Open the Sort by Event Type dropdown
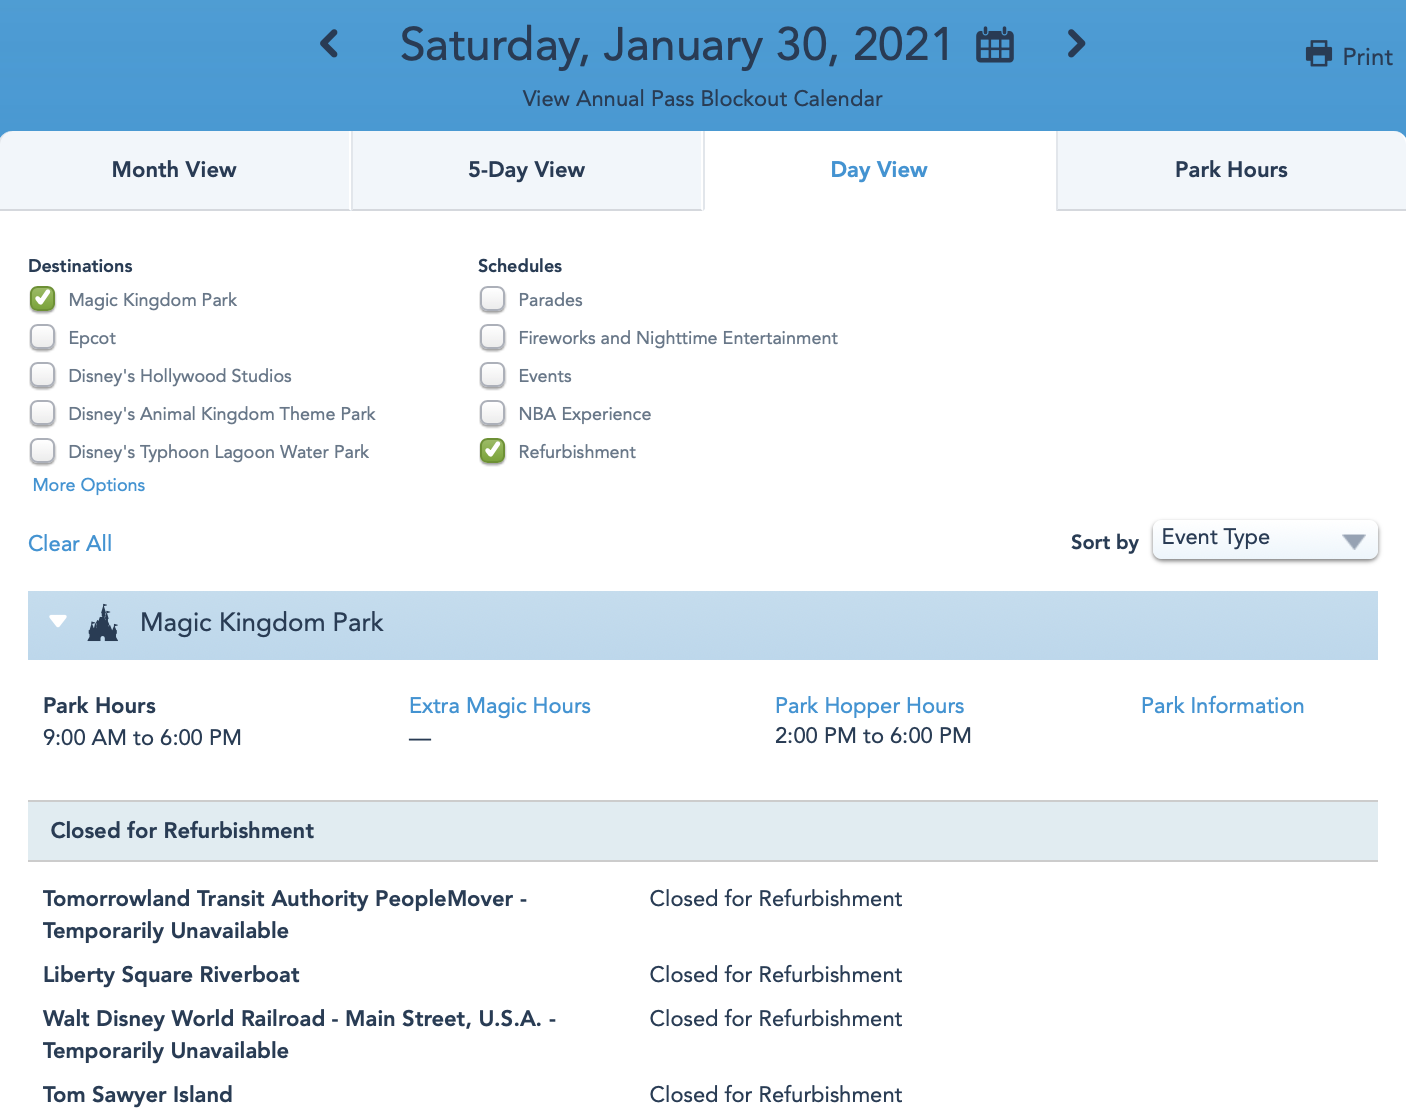Image resolution: width=1406 pixels, height=1120 pixels. [1265, 540]
